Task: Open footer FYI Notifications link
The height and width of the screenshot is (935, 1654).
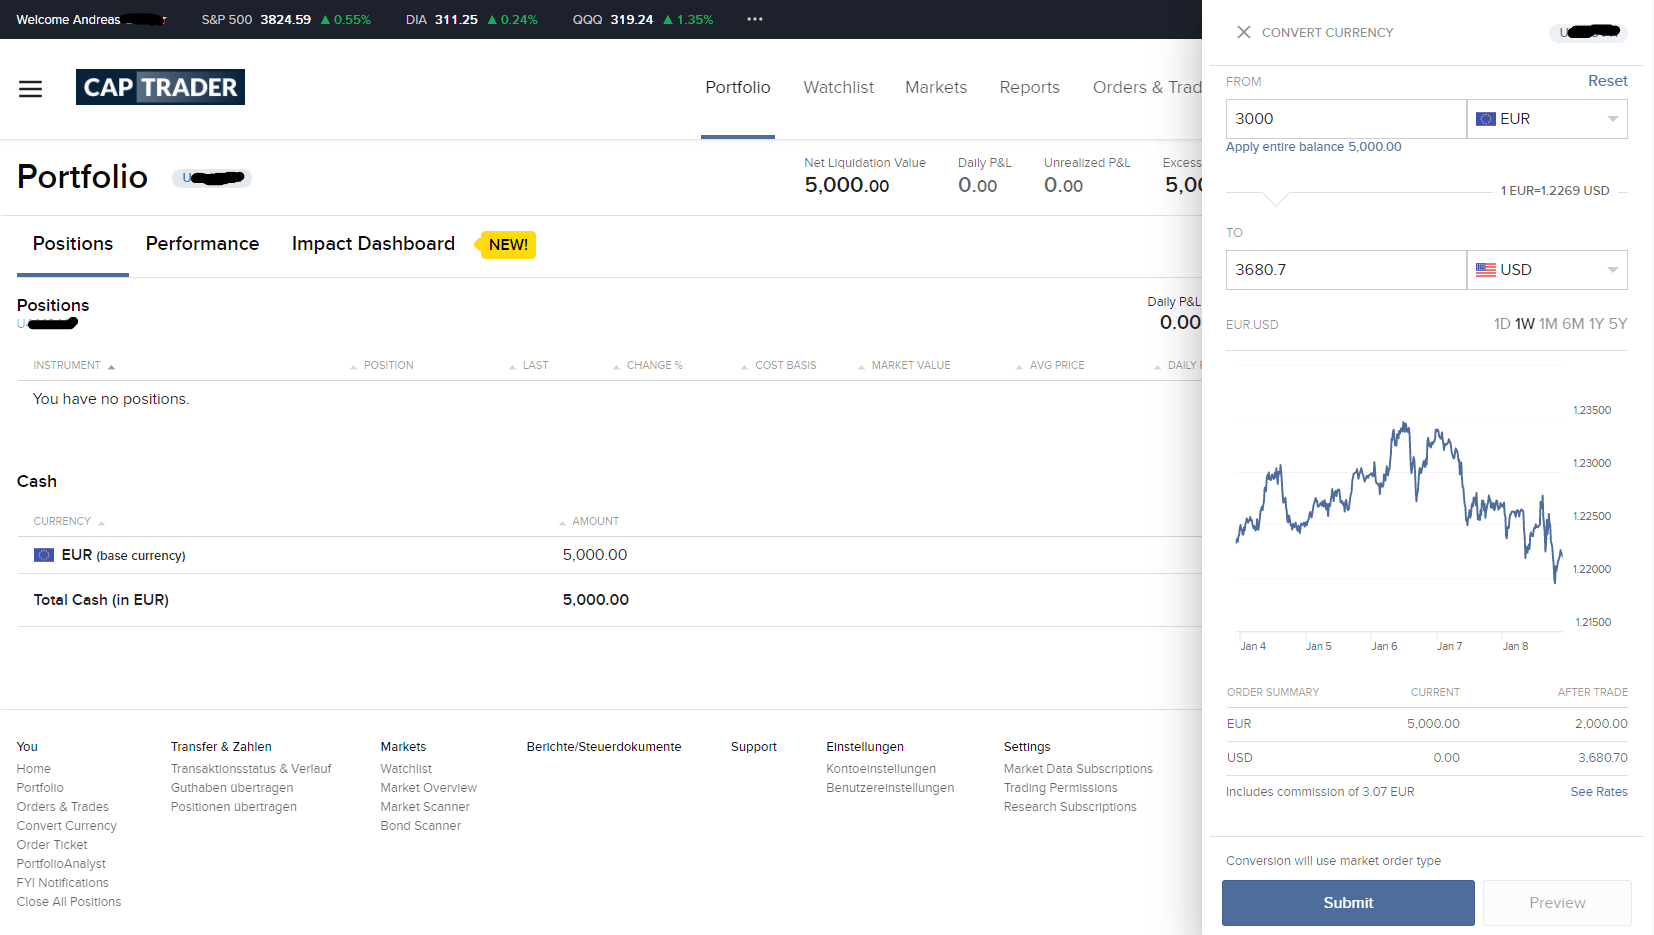Action: (x=63, y=883)
